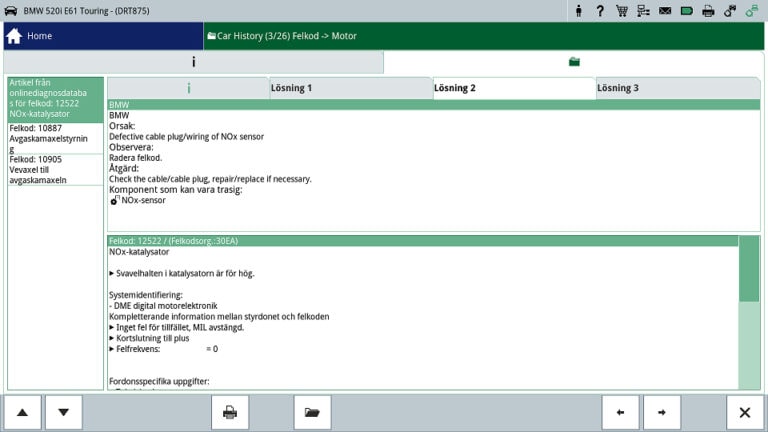The height and width of the screenshot is (432, 768).
Task: Select the Lösning 1 tab
Action: [x=351, y=88]
